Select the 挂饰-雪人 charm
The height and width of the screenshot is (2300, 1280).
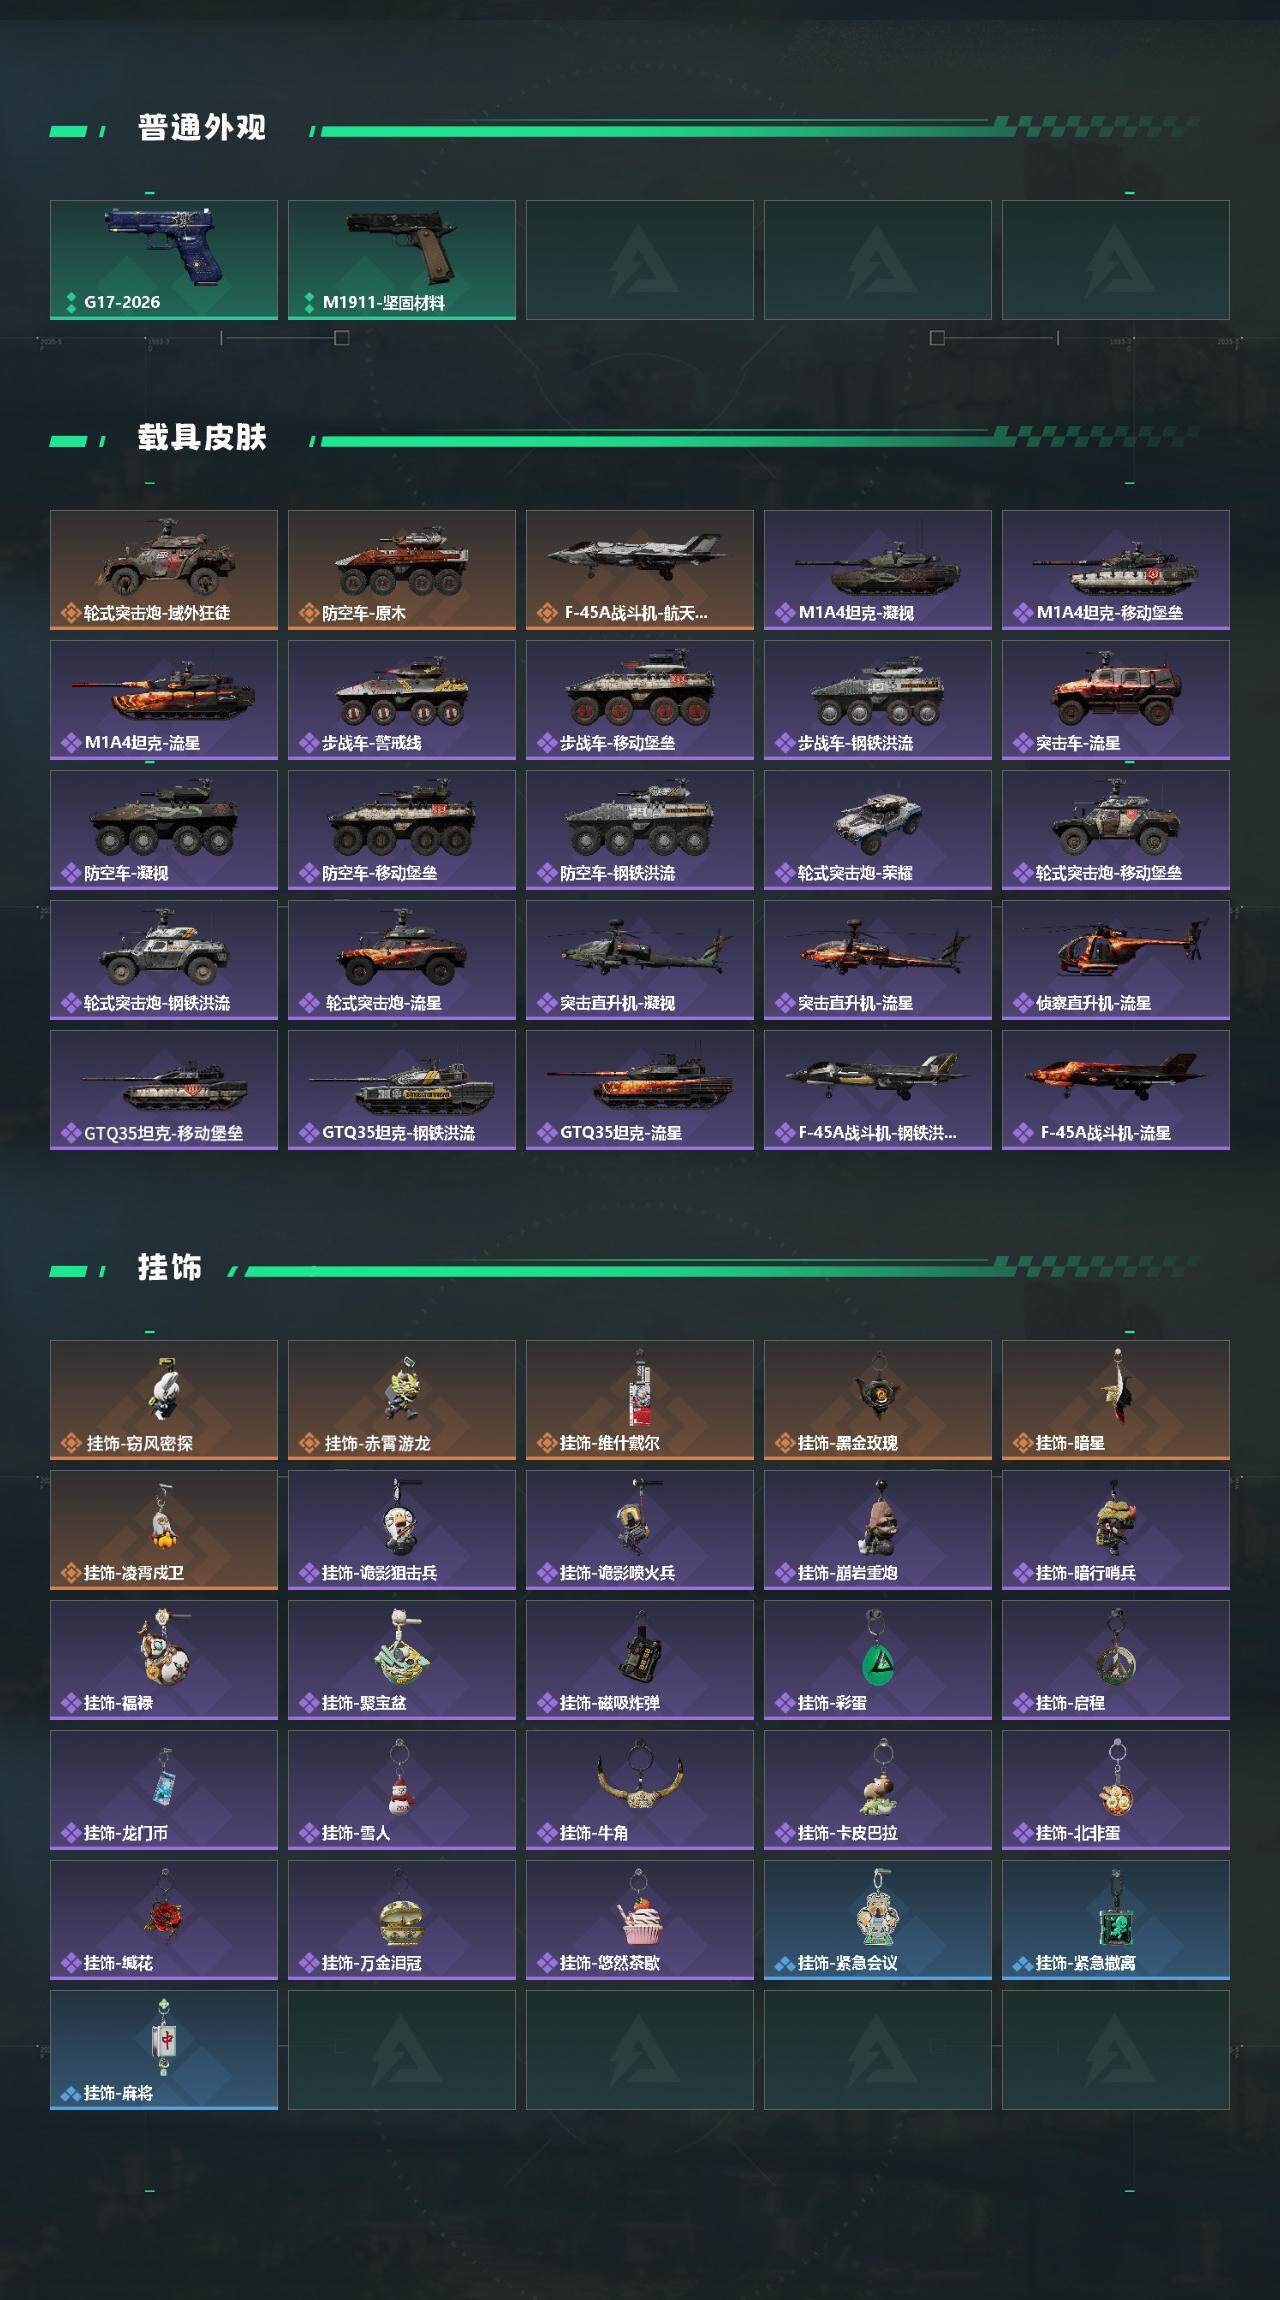point(402,1790)
